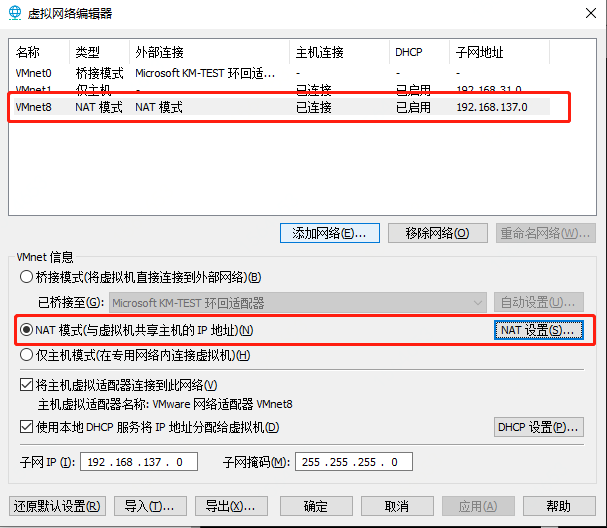Click 还原默认设置 to restore defaults
This screenshot has height=528, width=607.
coord(55,506)
